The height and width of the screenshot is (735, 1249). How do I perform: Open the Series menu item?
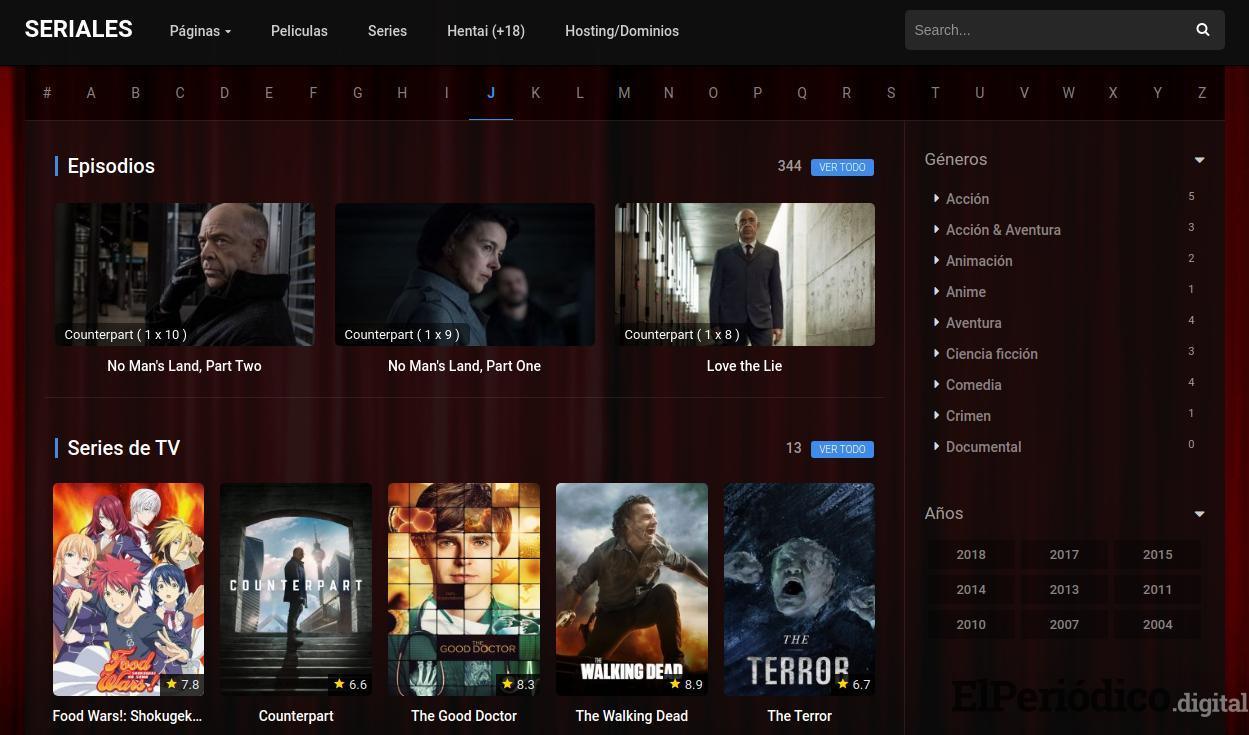point(387,31)
